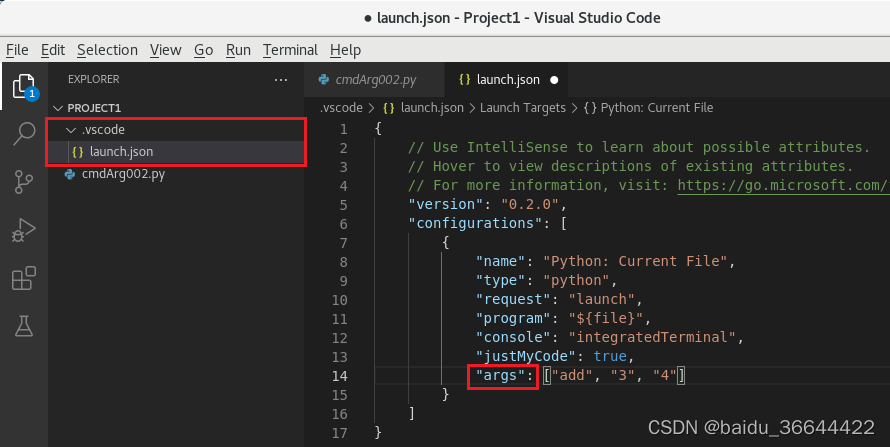Image resolution: width=890 pixels, height=447 pixels.
Task: Click the "args" key on line 14
Action: click(x=501, y=376)
